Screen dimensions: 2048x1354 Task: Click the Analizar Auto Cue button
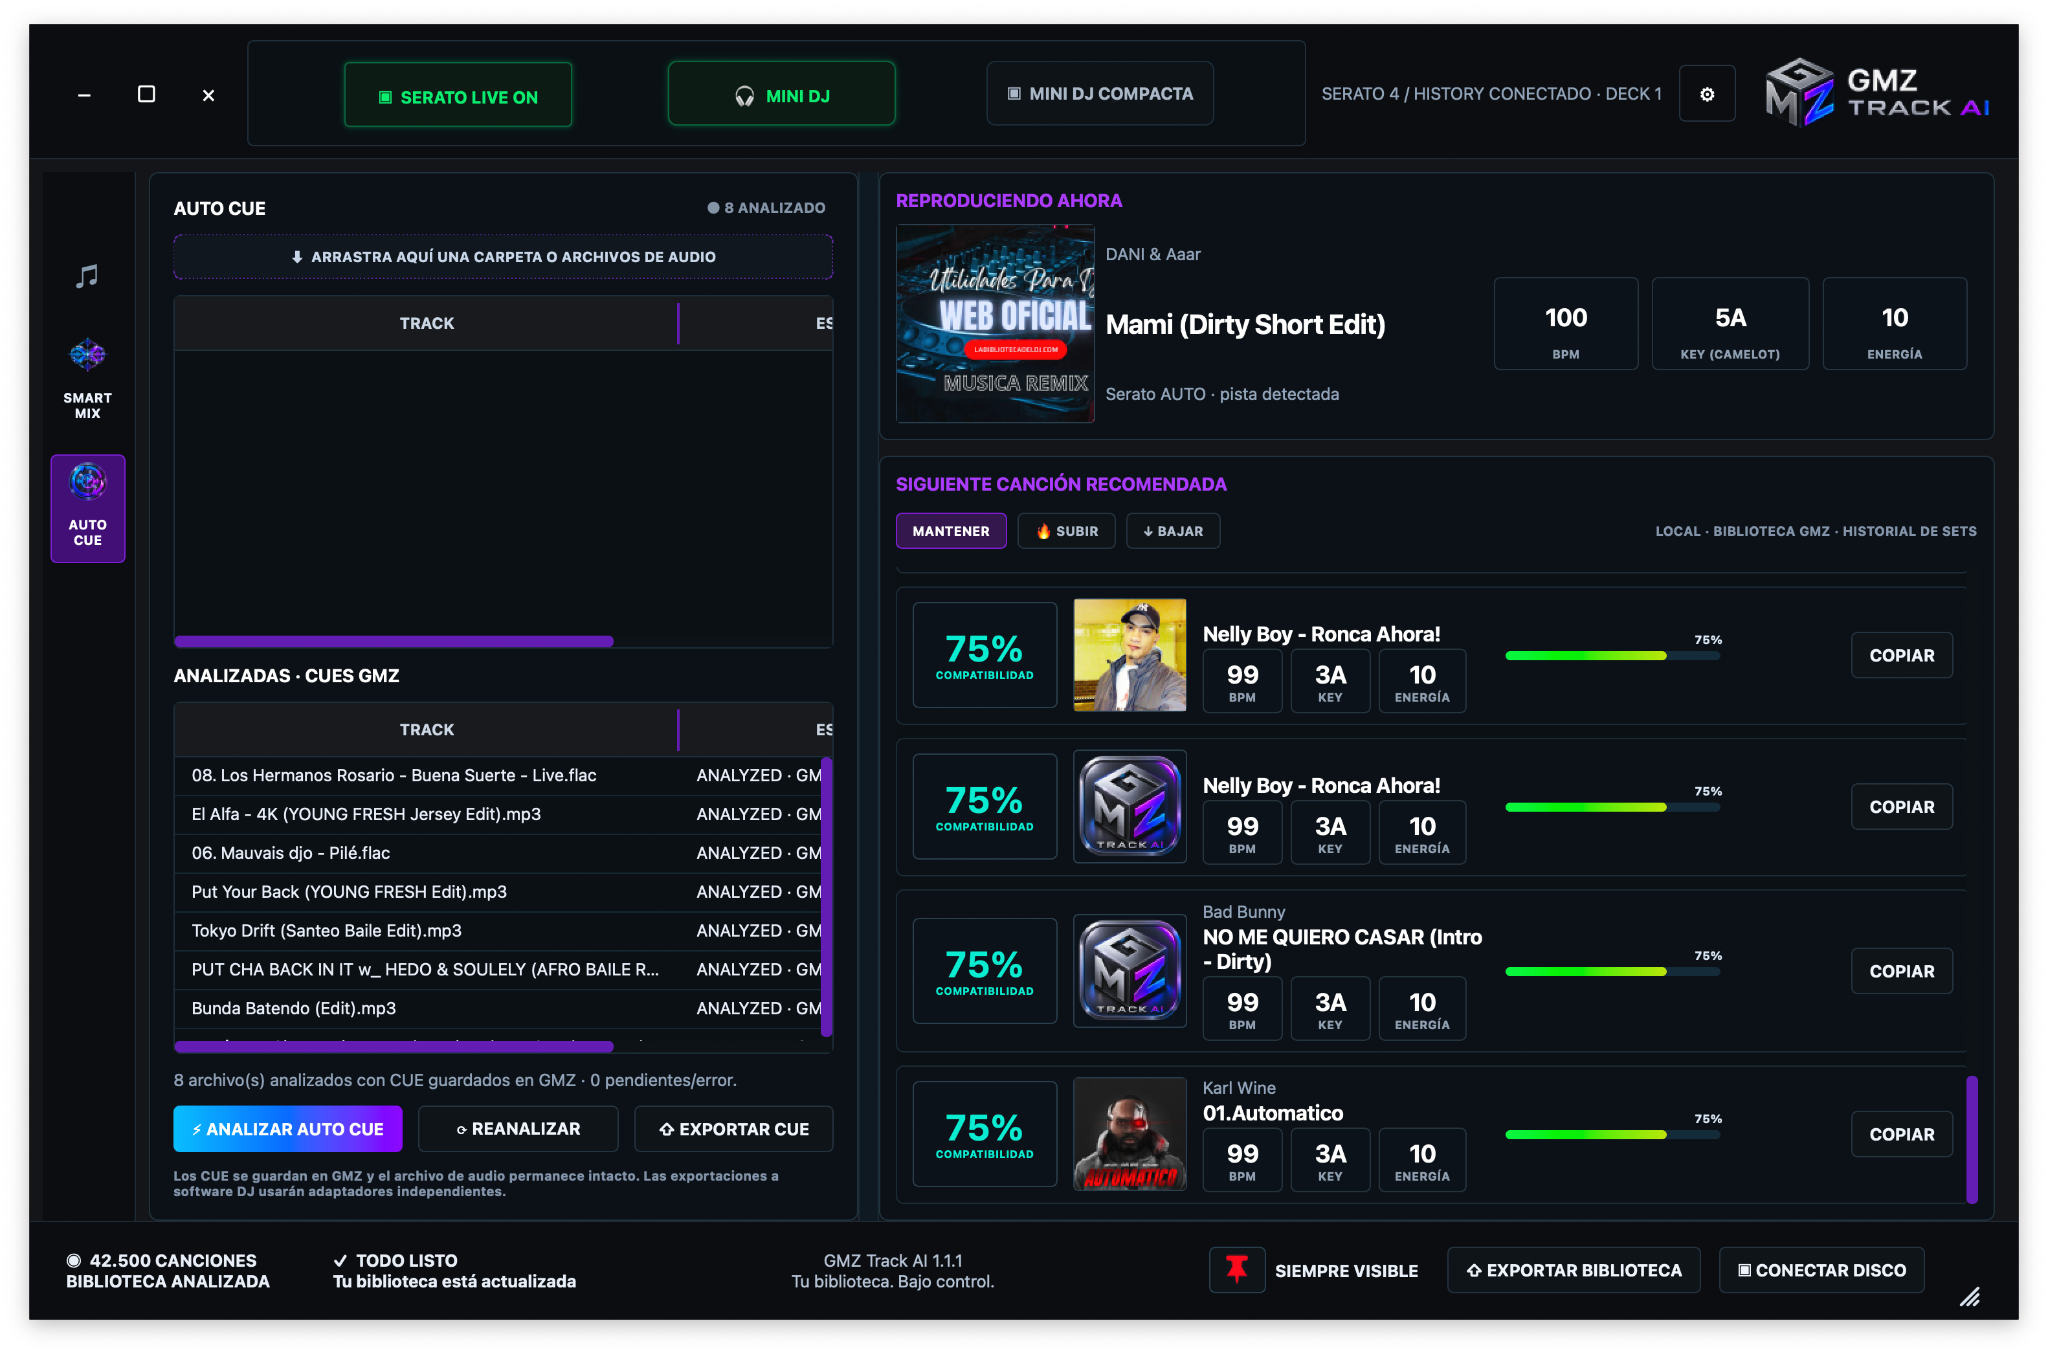click(288, 1129)
